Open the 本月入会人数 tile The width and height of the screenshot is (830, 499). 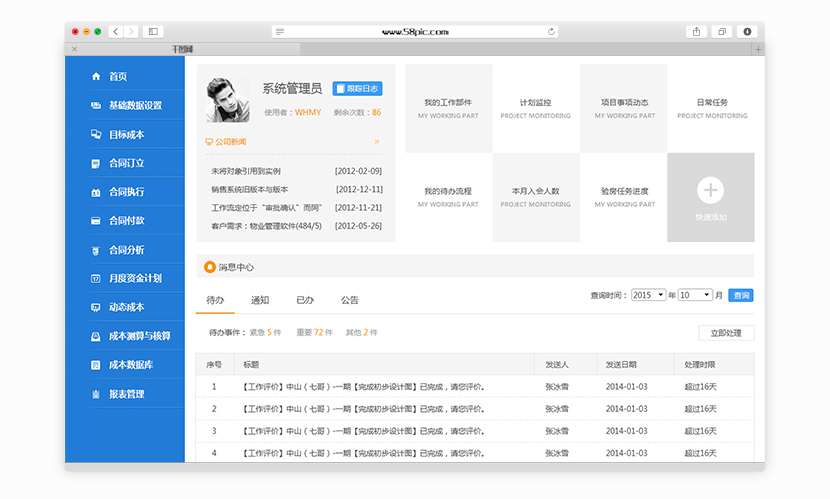[536, 197]
